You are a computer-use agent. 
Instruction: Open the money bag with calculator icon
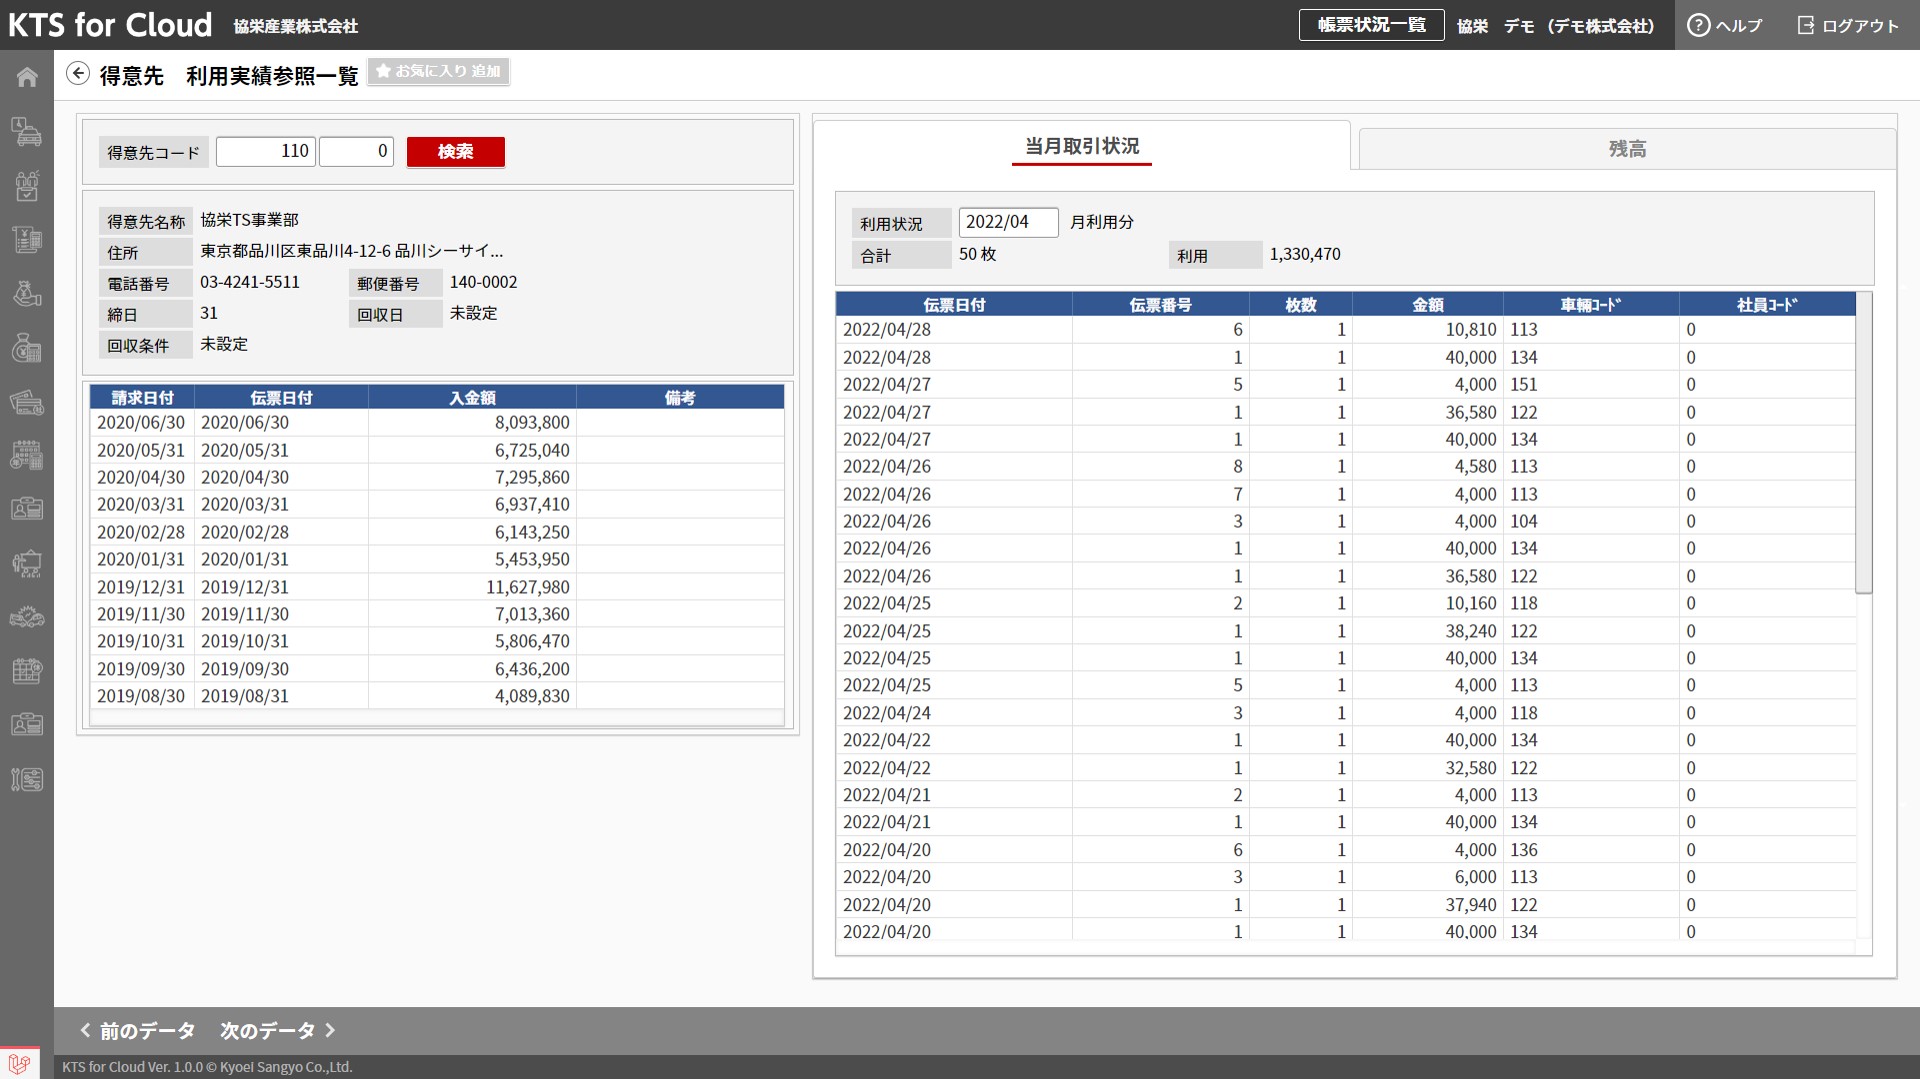click(x=27, y=348)
